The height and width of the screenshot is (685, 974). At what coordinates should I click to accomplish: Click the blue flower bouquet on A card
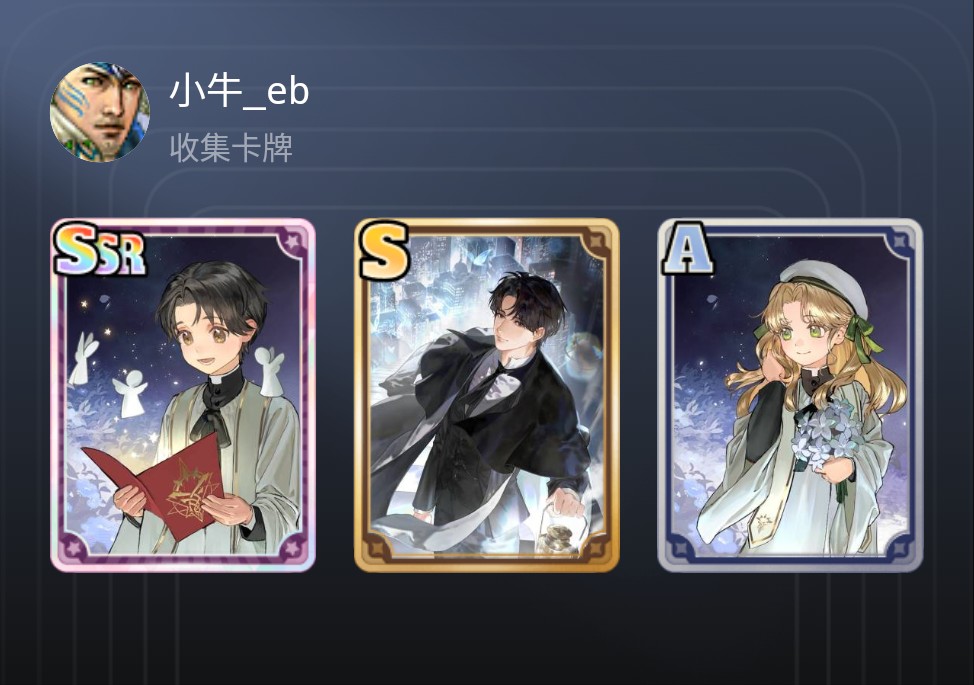pos(825,435)
